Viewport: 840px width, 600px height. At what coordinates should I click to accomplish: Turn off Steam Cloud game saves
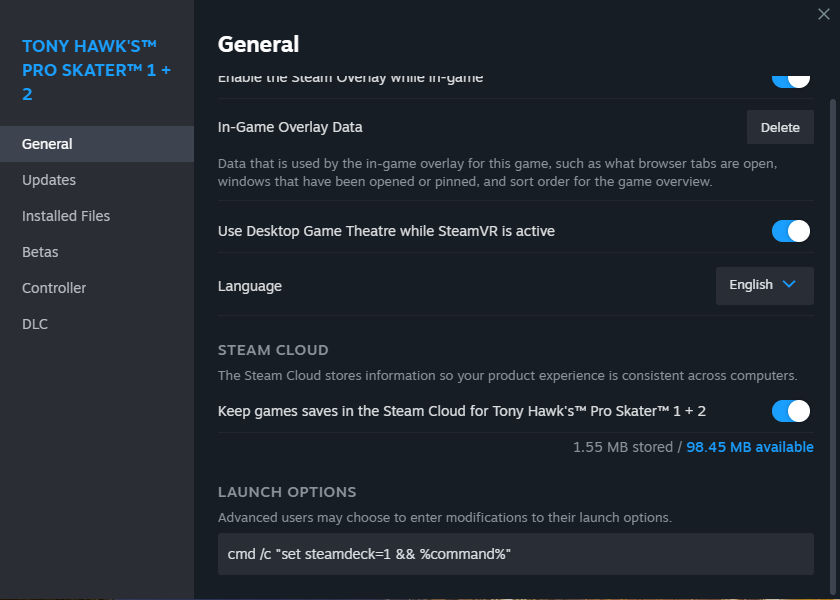pyautogui.click(x=790, y=411)
